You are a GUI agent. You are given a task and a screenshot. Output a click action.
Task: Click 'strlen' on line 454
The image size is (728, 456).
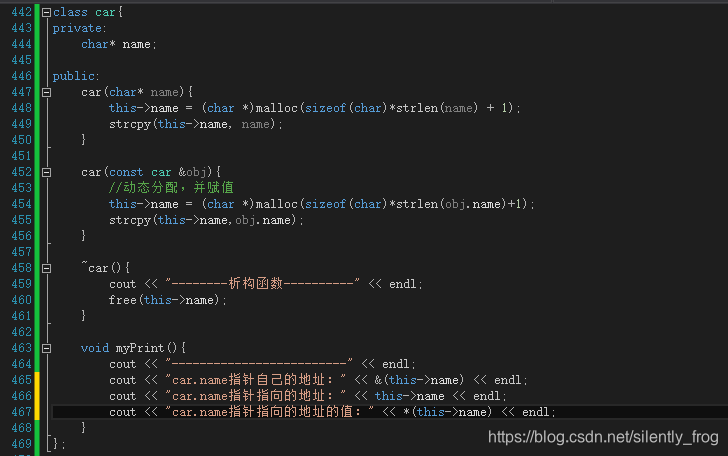[x=416, y=204]
